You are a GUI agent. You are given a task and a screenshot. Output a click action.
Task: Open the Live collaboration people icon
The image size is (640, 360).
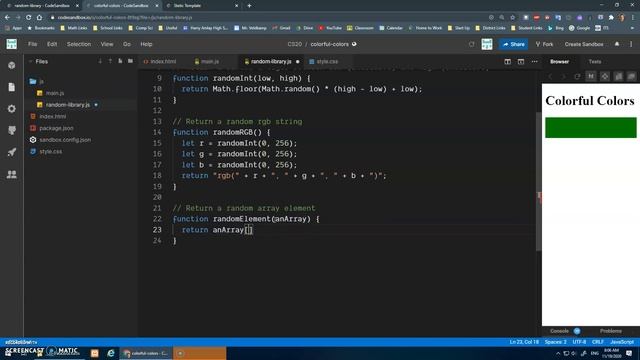[11, 174]
